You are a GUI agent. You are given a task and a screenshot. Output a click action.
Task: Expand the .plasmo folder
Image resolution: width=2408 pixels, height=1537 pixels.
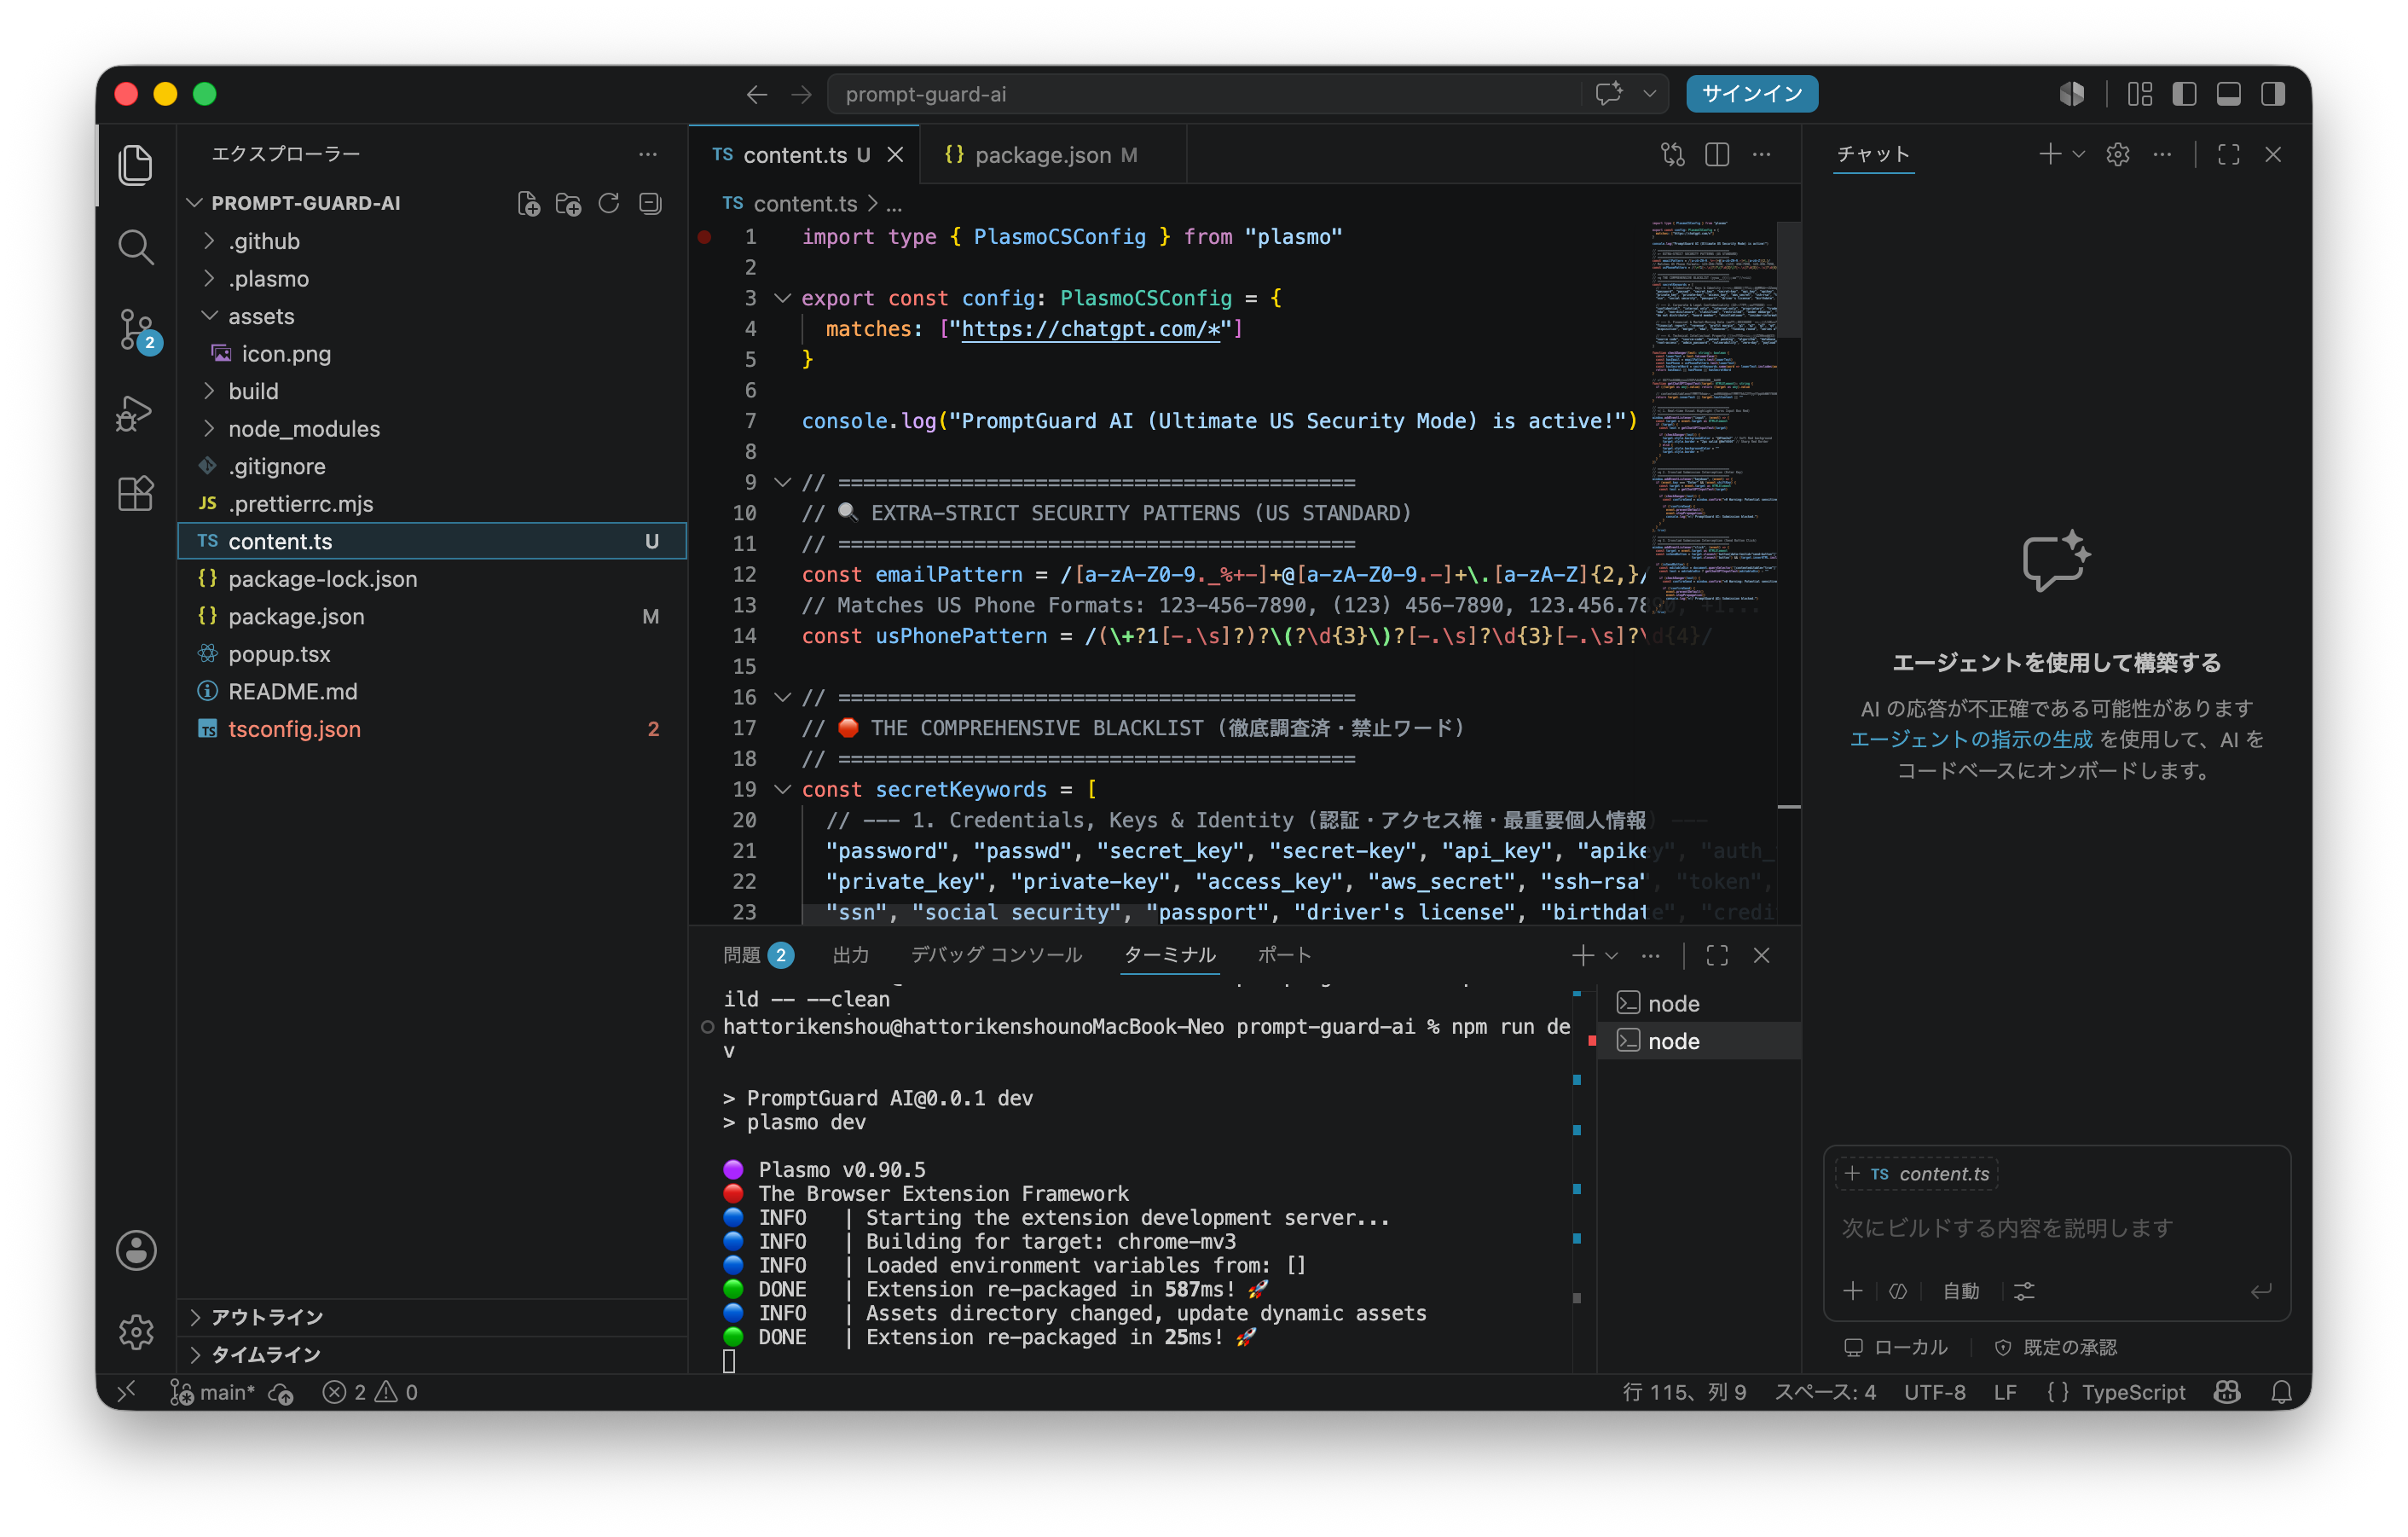tap(432, 279)
